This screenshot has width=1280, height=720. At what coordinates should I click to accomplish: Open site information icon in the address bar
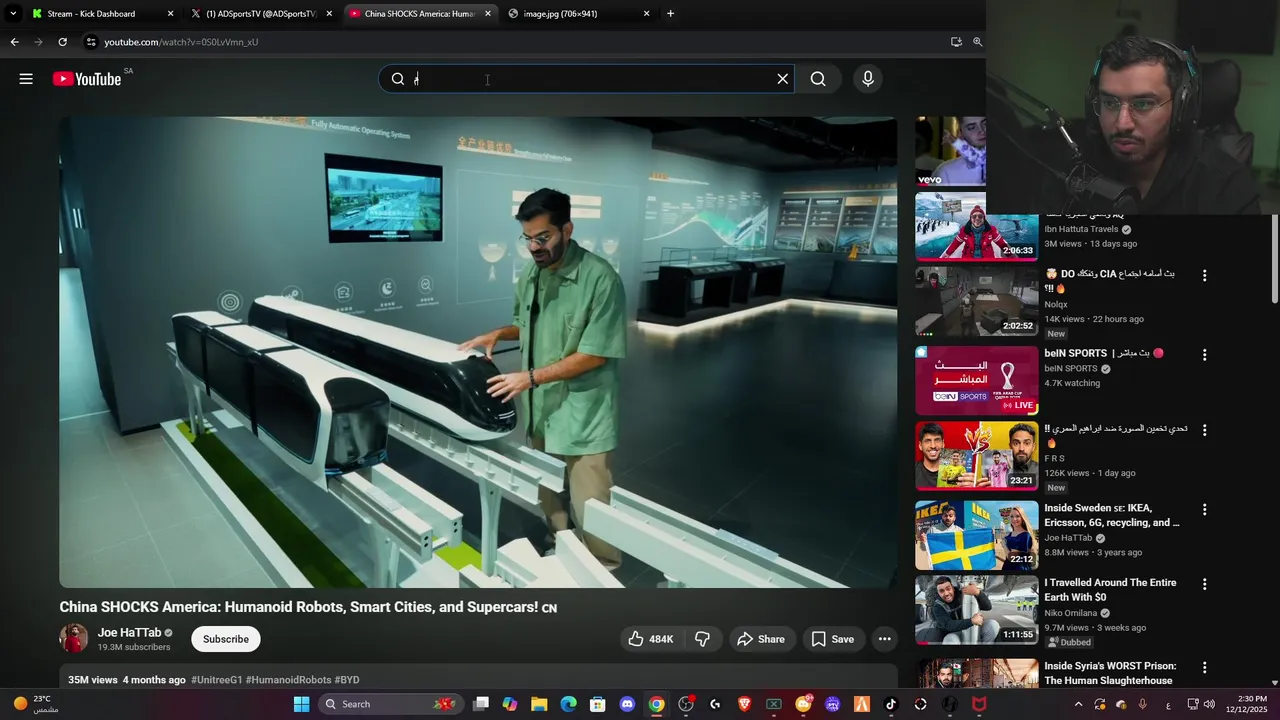[91, 42]
